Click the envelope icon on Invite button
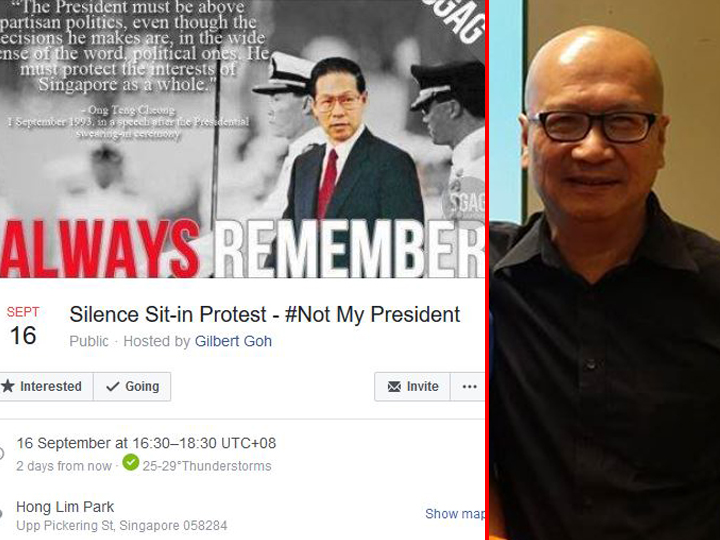This screenshot has height=540, width=720. click(x=394, y=387)
